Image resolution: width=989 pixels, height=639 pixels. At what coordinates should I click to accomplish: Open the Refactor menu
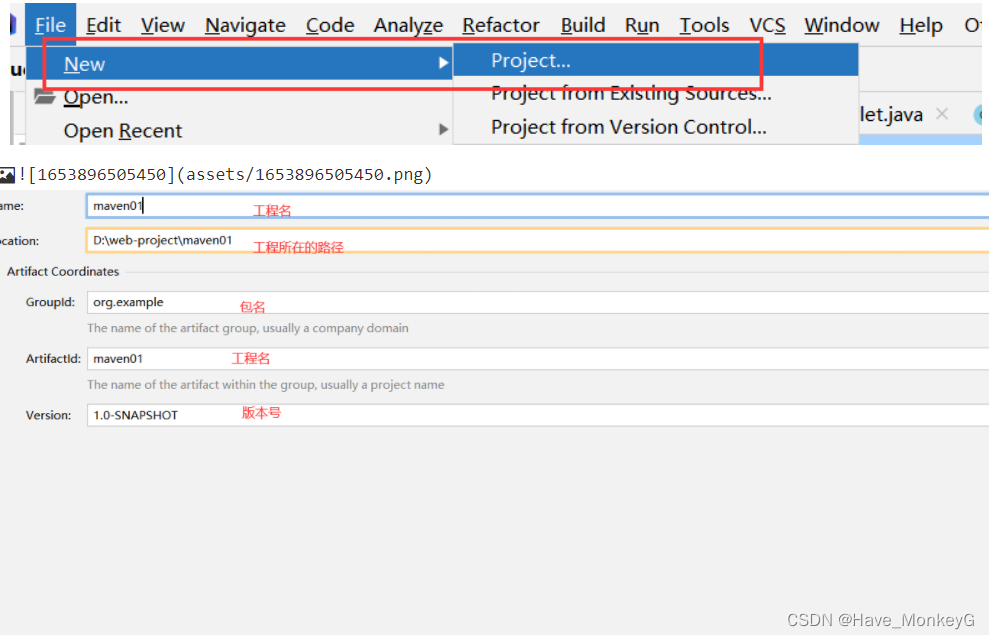click(x=501, y=25)
